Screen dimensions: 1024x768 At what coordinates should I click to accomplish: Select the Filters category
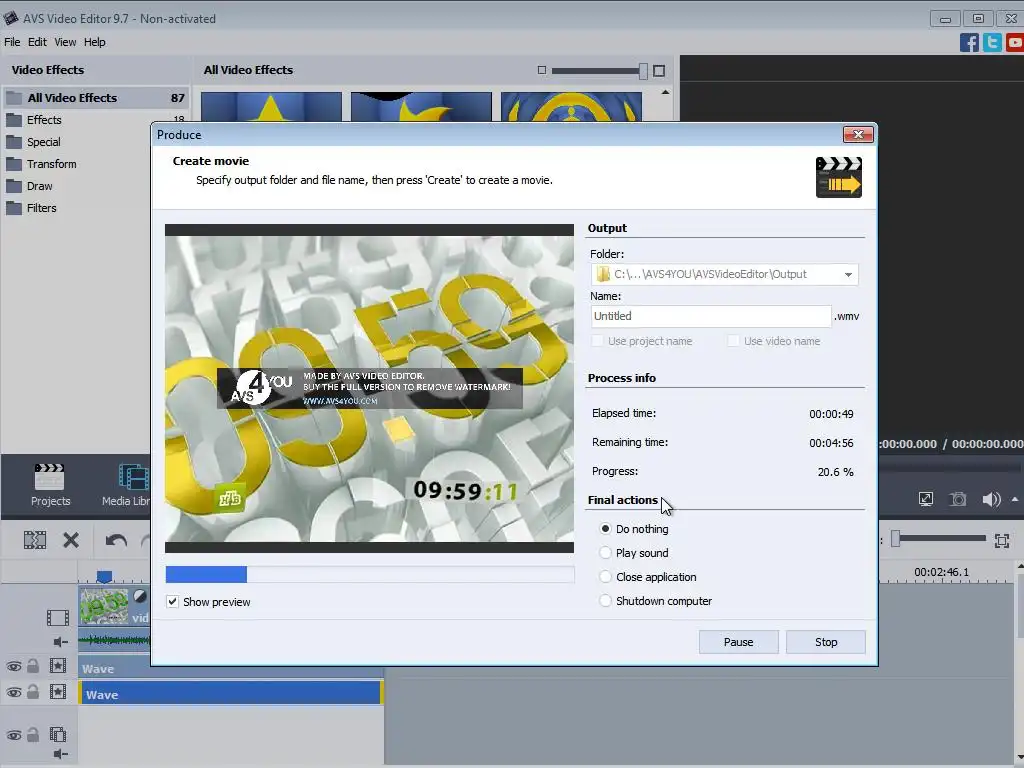pyautogui.click(x=41, y=208)
